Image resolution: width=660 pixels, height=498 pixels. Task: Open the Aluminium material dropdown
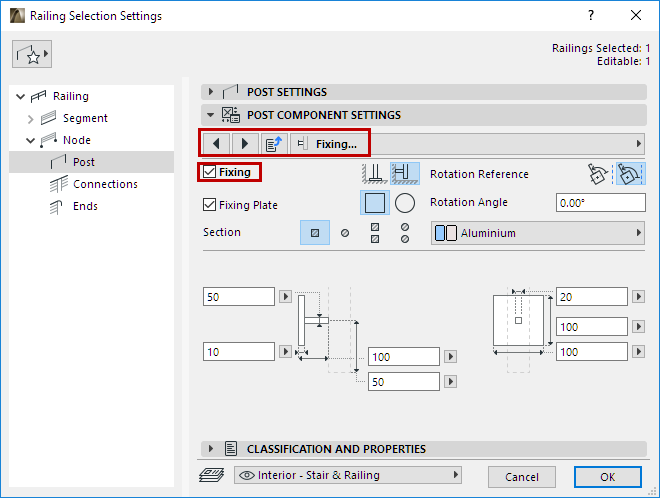538,233
